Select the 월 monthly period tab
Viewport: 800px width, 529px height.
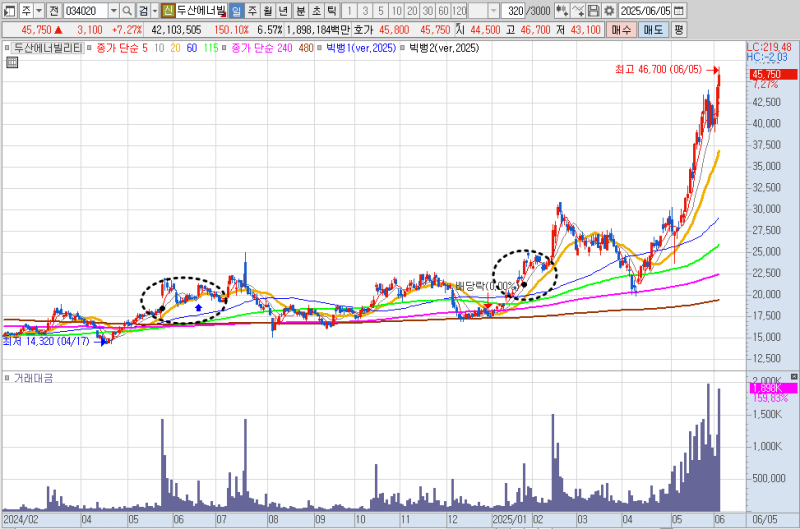[268, 10]
